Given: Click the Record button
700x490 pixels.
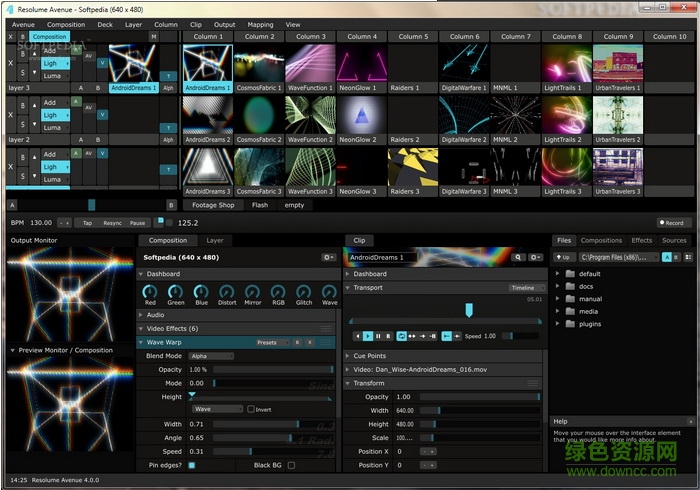Looking at the screenshot, I should pyautogui.click(x=673, y=223).
